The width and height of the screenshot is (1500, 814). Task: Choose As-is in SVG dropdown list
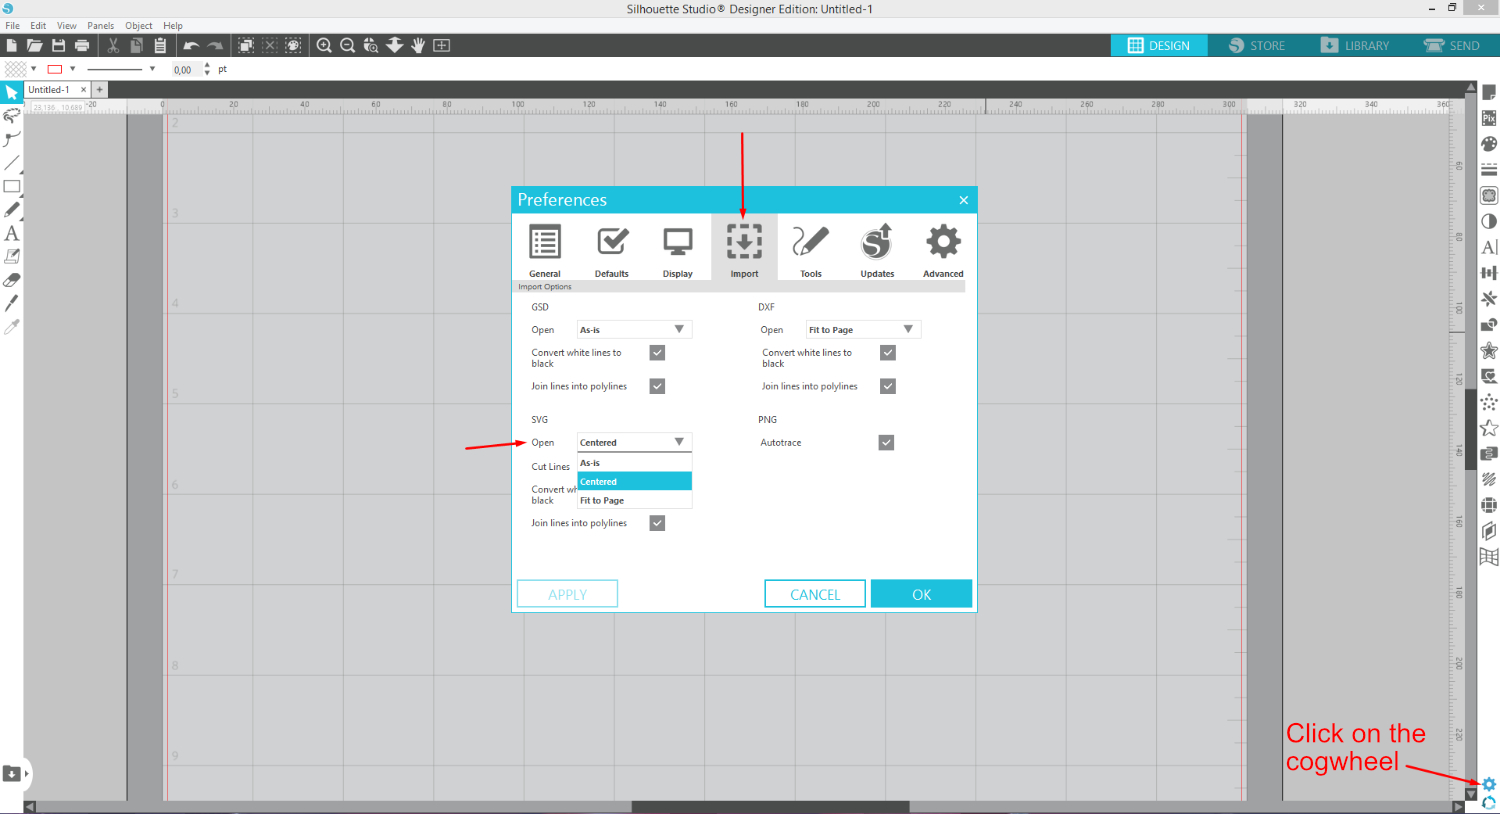pyautogui.click(x=634, y=463)
